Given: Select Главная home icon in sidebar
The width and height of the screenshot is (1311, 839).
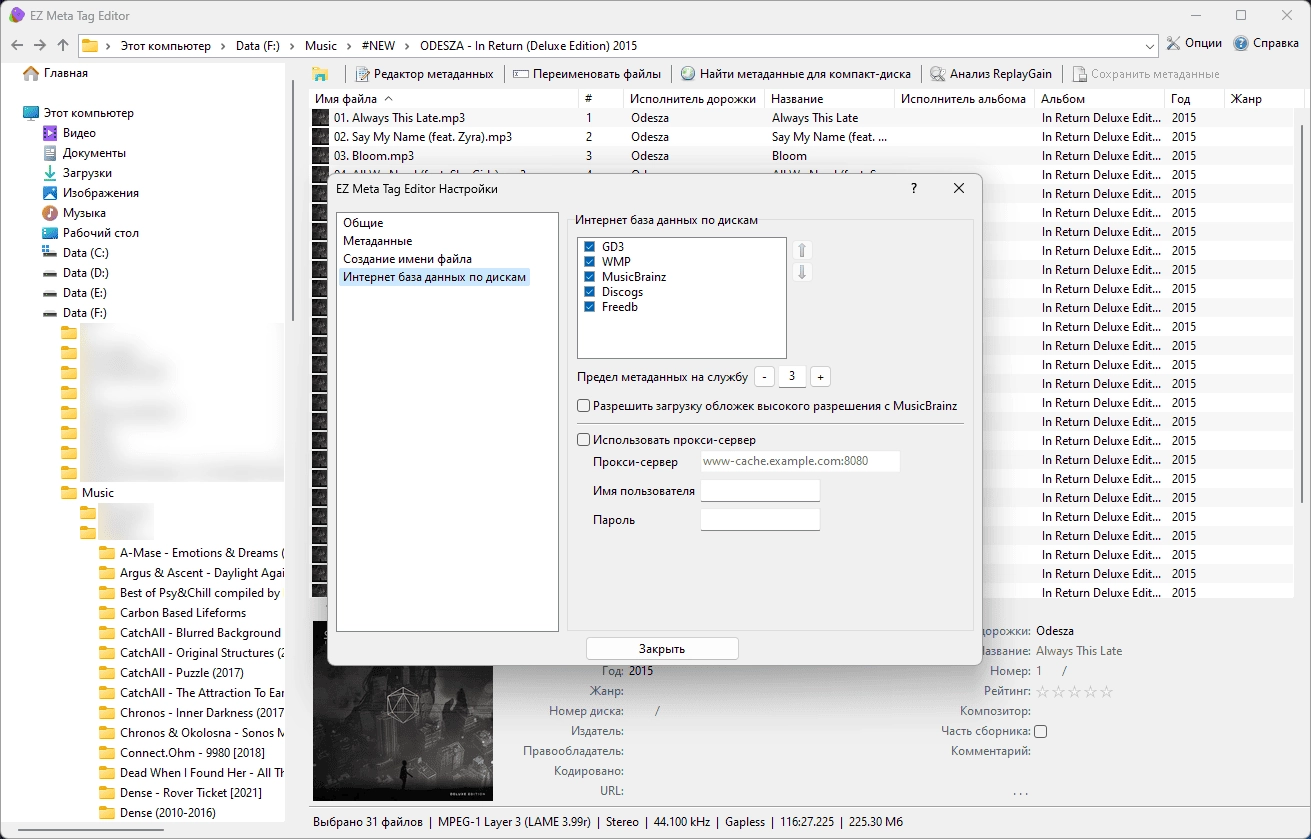Looking at the screenshot, I should tap(31, 73).
